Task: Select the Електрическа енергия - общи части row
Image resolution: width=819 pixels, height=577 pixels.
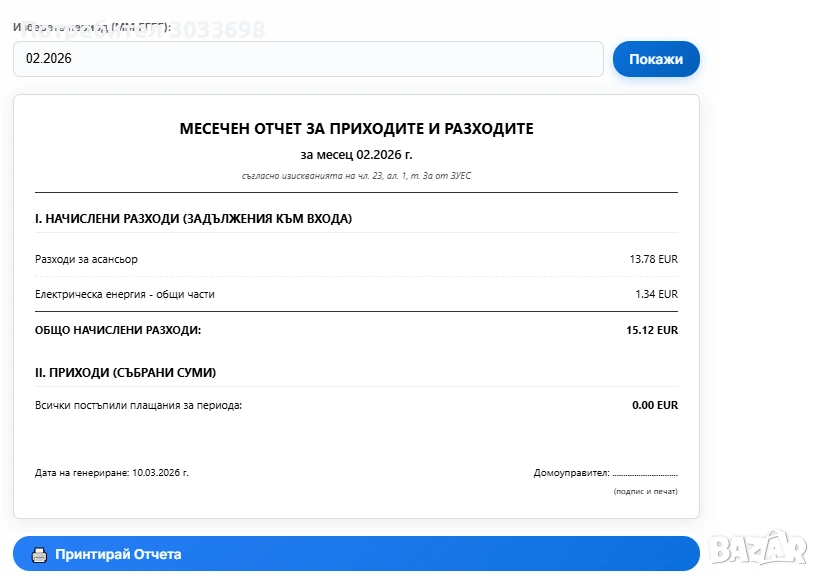Action: click(125, 294)
